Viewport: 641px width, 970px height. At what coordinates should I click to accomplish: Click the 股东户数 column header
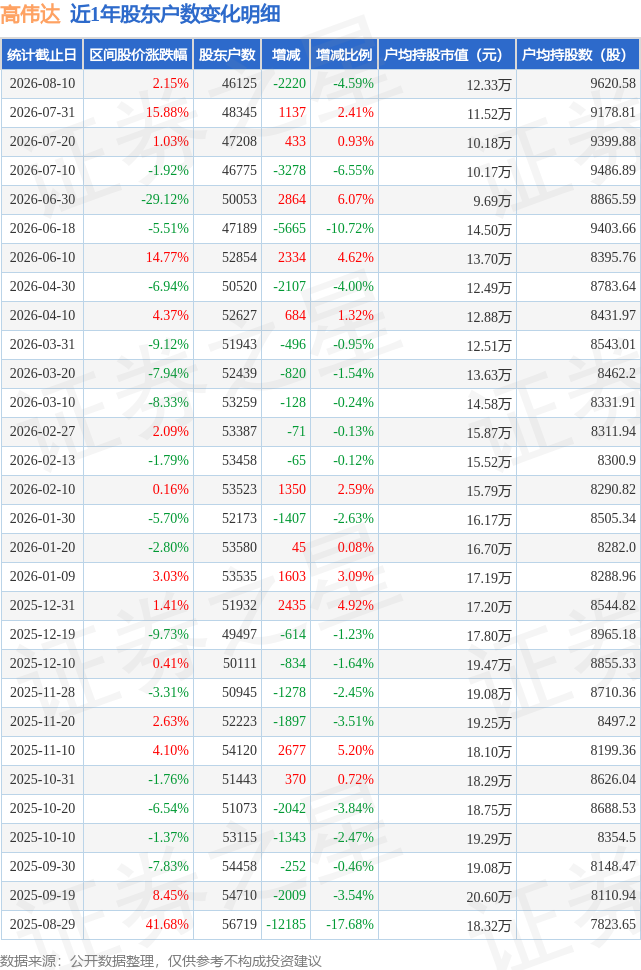click(x=227, y=55)
